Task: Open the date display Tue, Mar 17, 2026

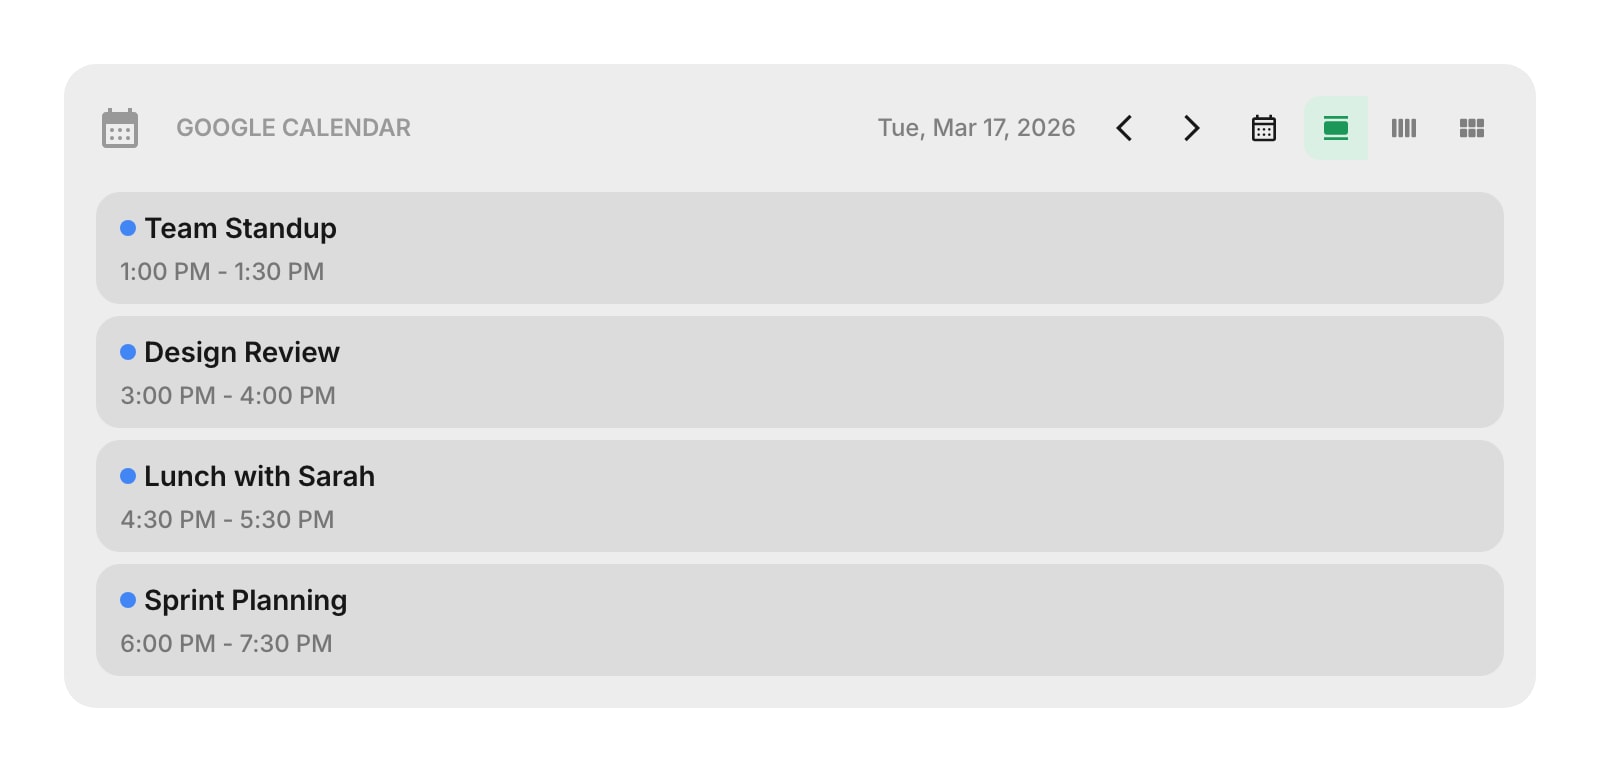Action: click(977, 127)
